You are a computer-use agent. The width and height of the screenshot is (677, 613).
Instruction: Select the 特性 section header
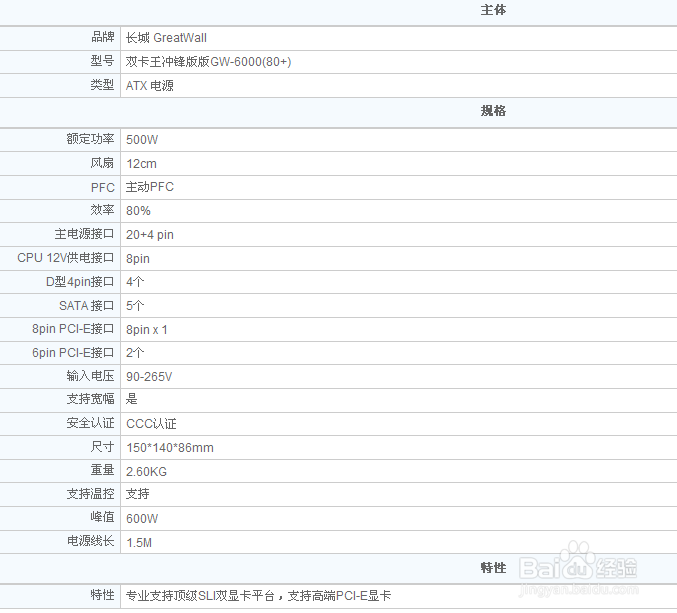pyautogui.click(x=493, y=568)
